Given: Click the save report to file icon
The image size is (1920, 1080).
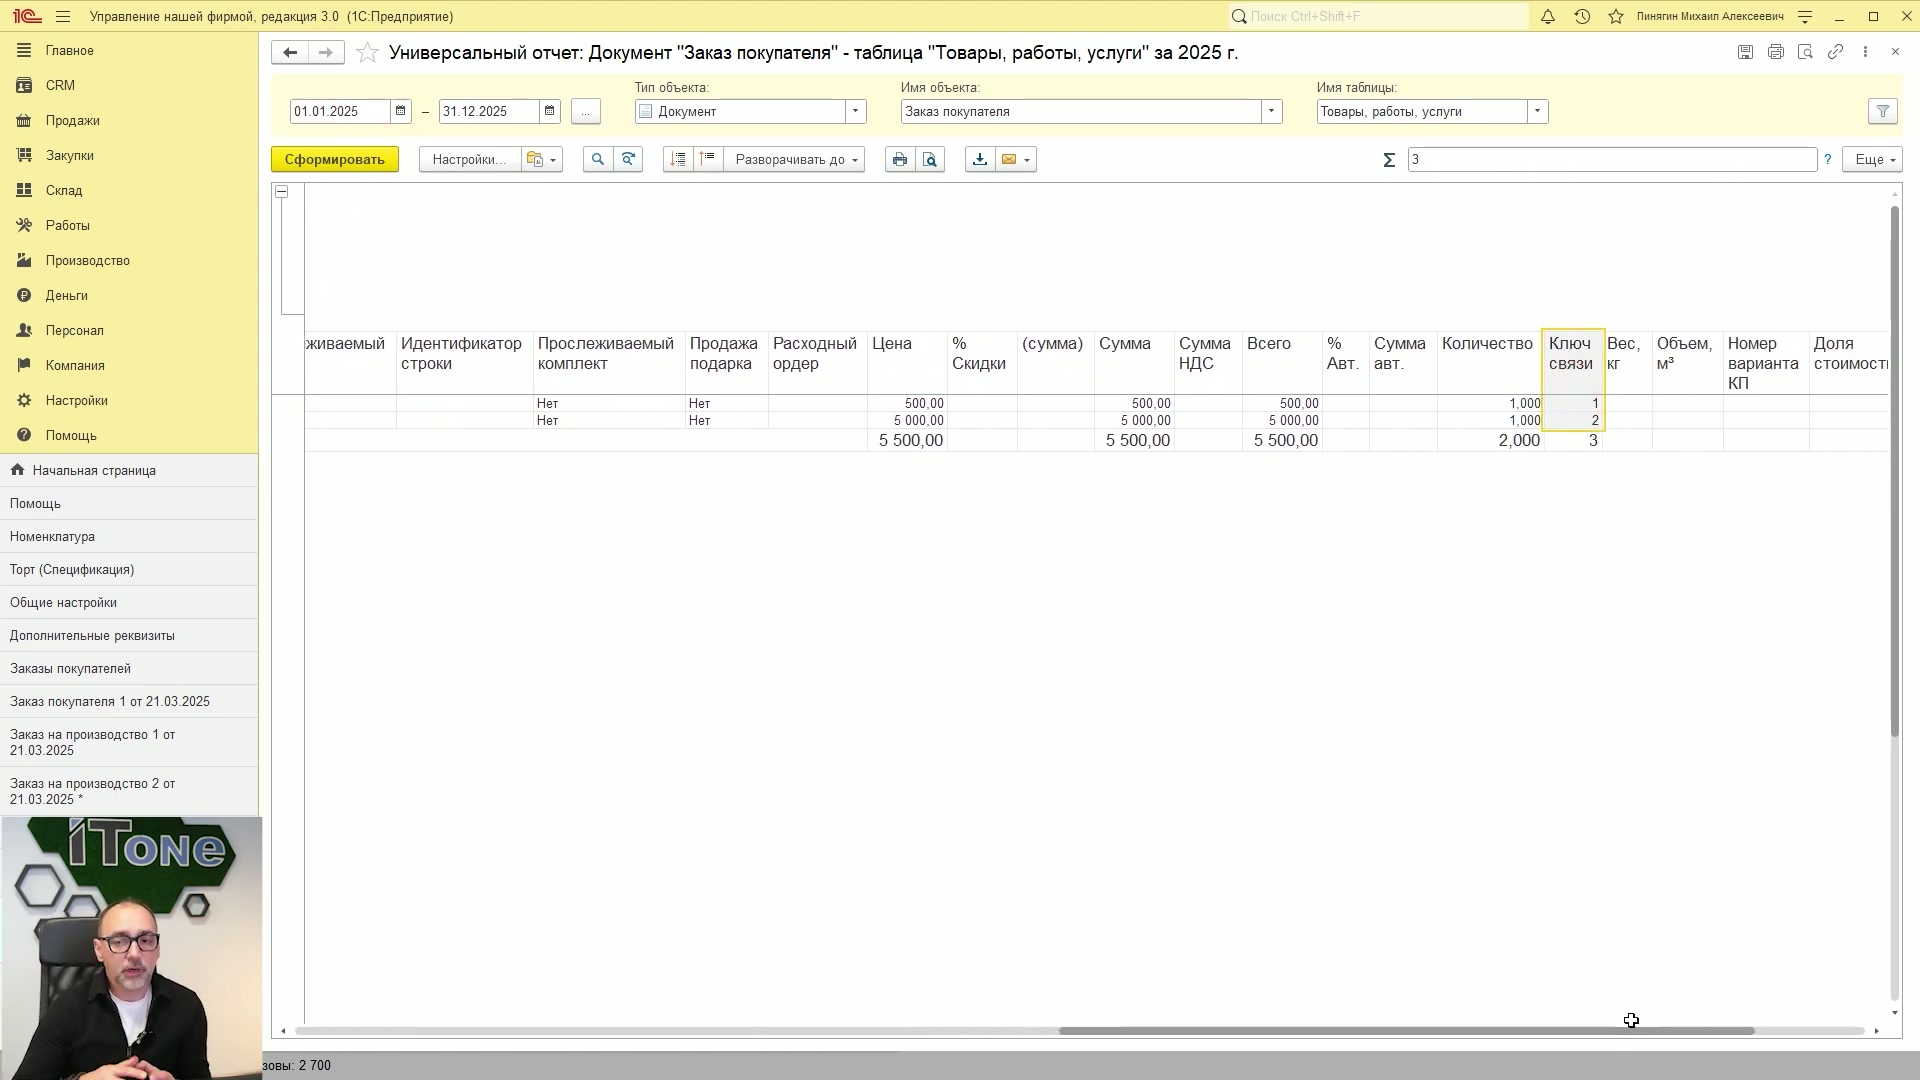Looking at the screenshot, I should tap(980, 160).
